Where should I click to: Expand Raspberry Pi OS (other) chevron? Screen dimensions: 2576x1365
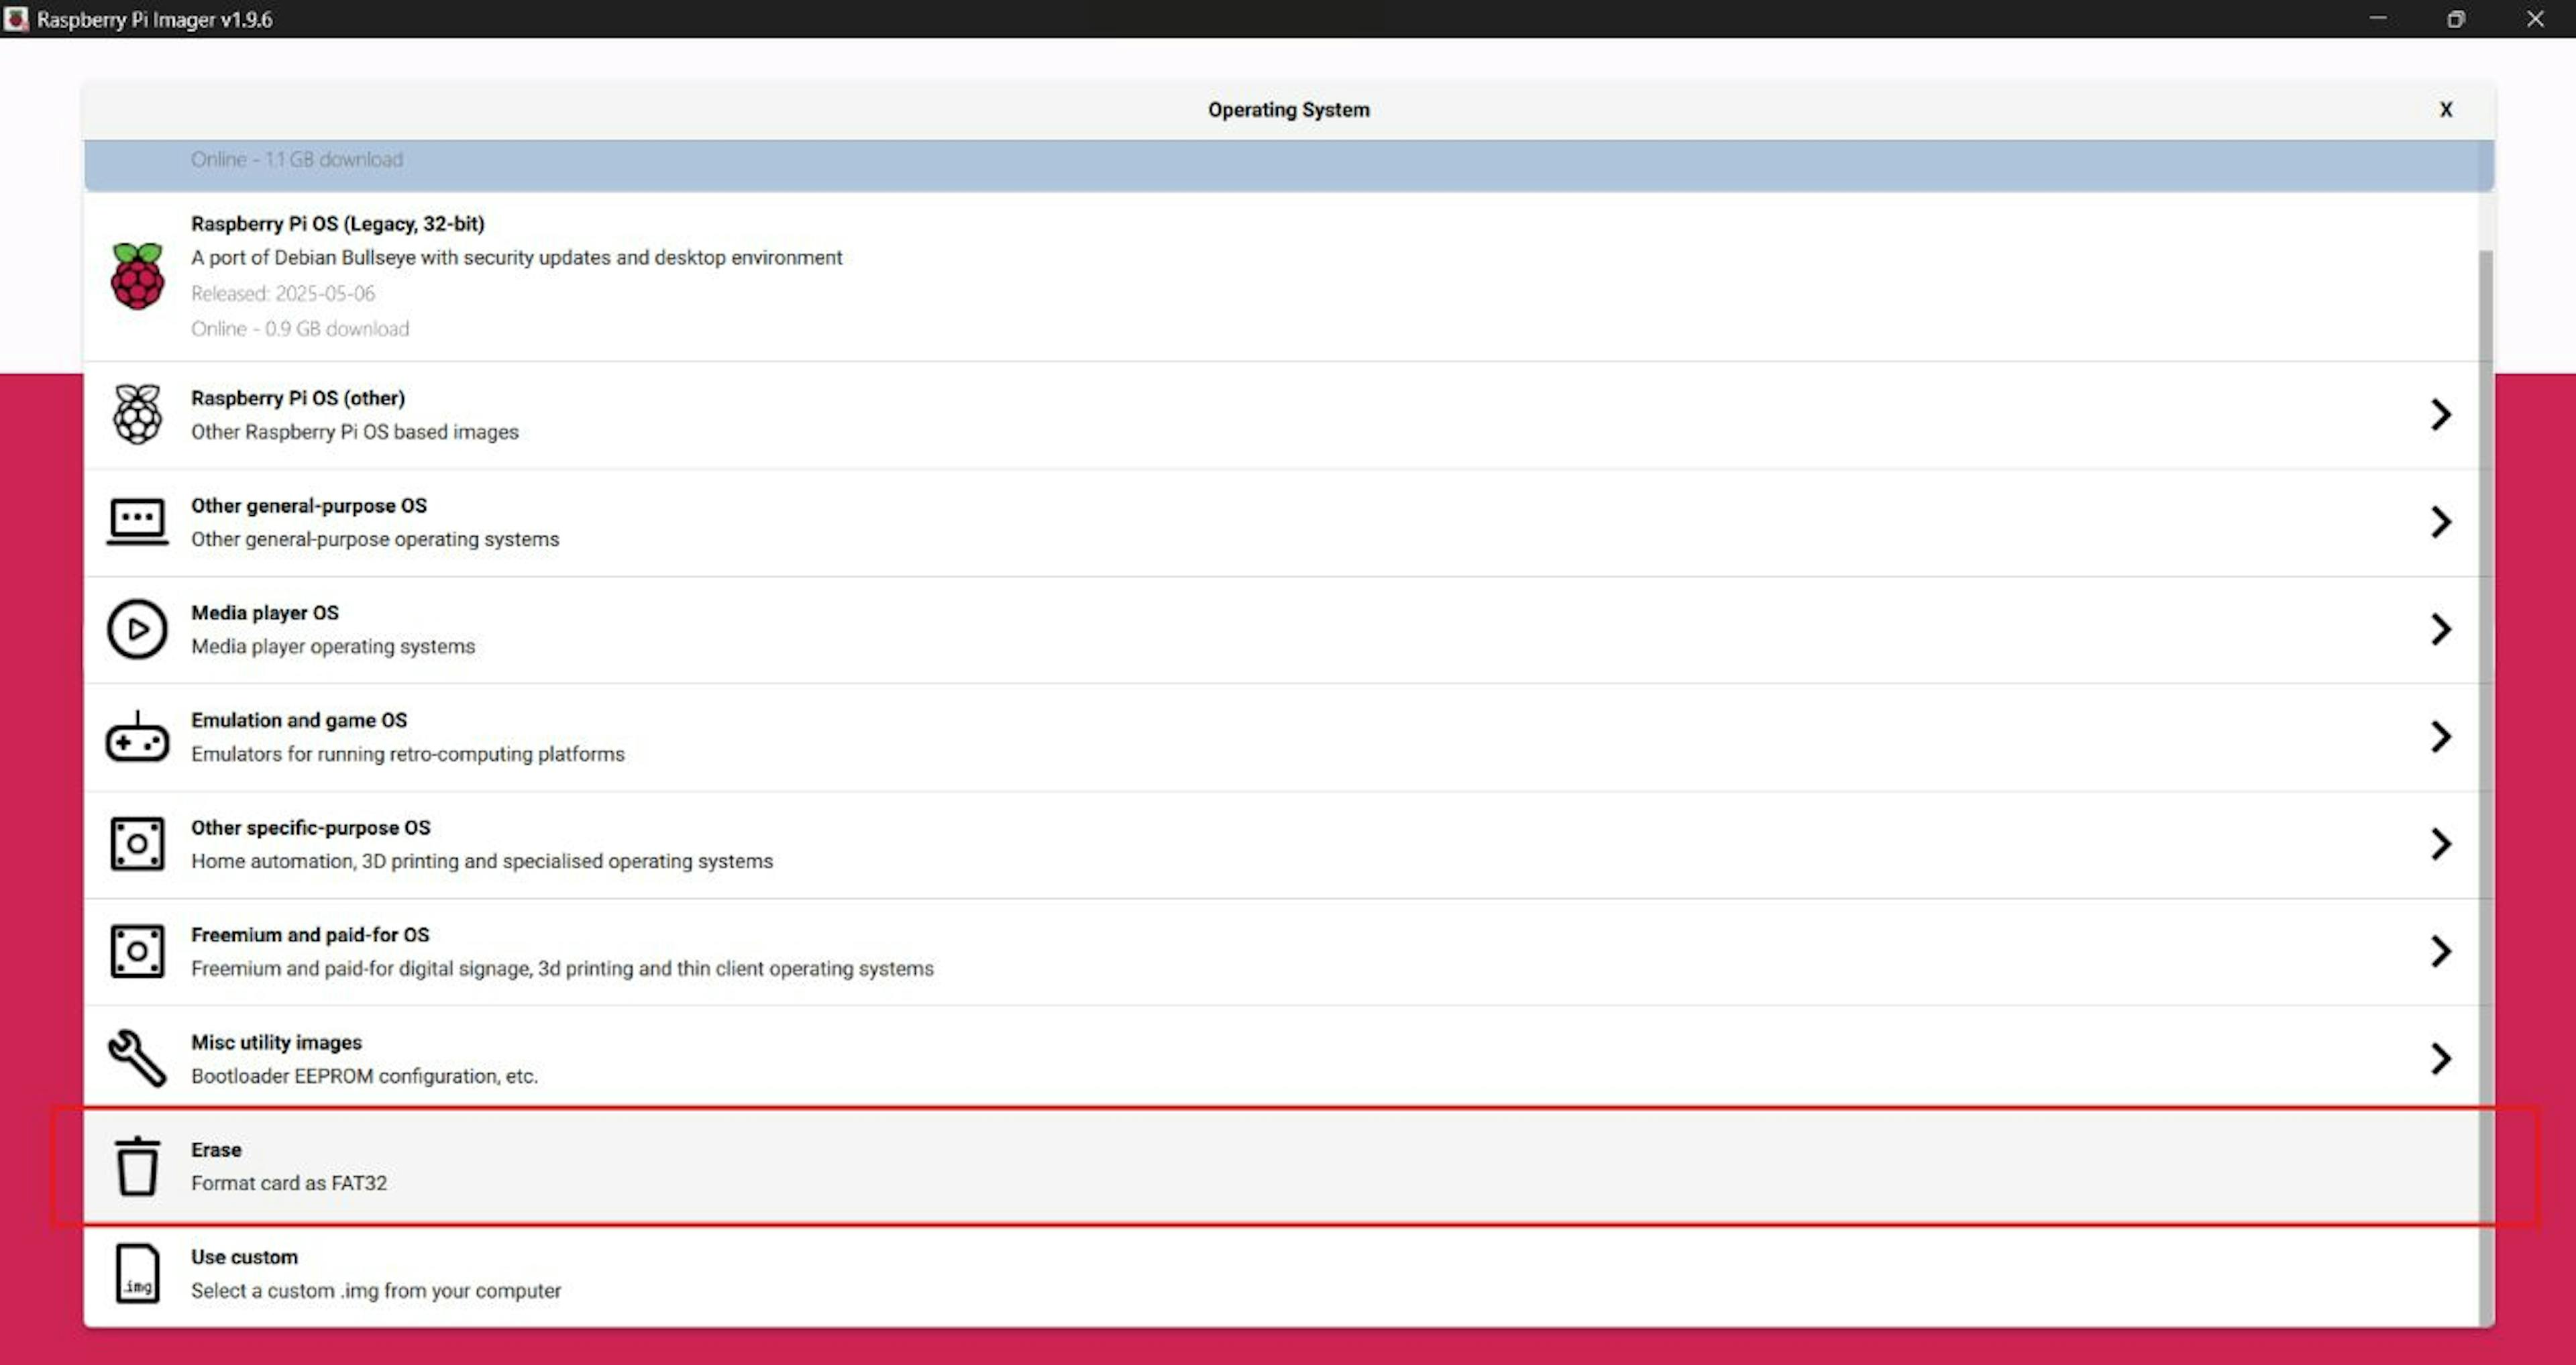pos(2441,414)
